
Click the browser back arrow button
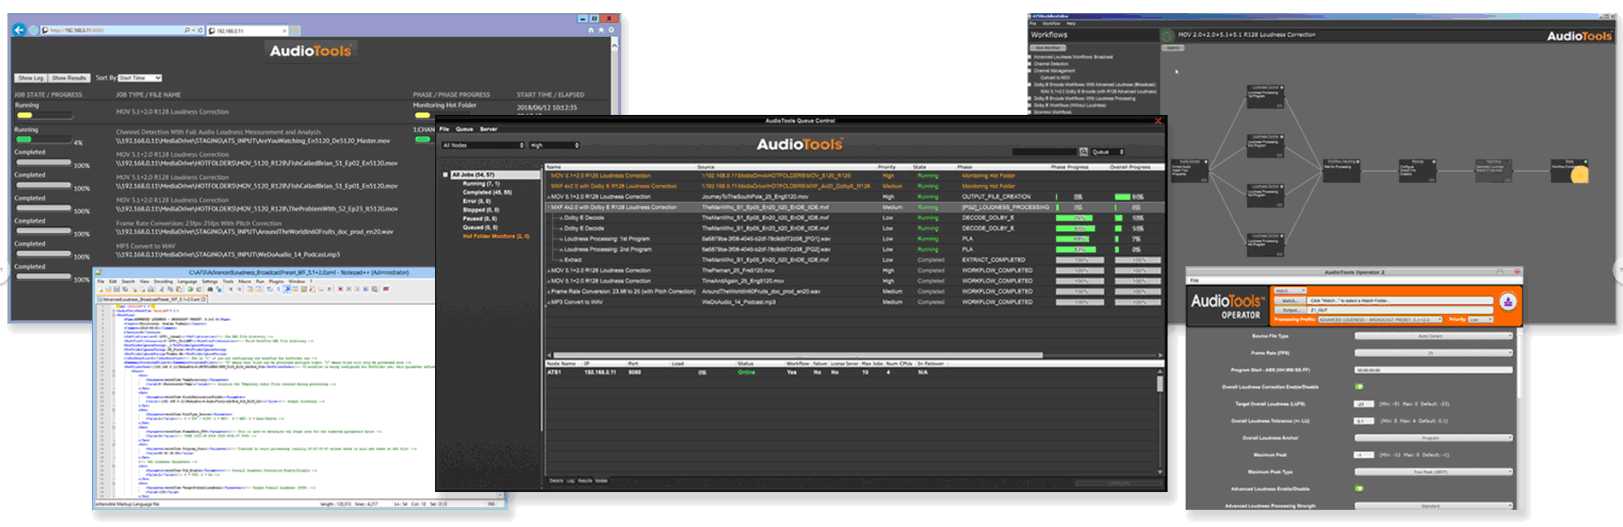18,30
